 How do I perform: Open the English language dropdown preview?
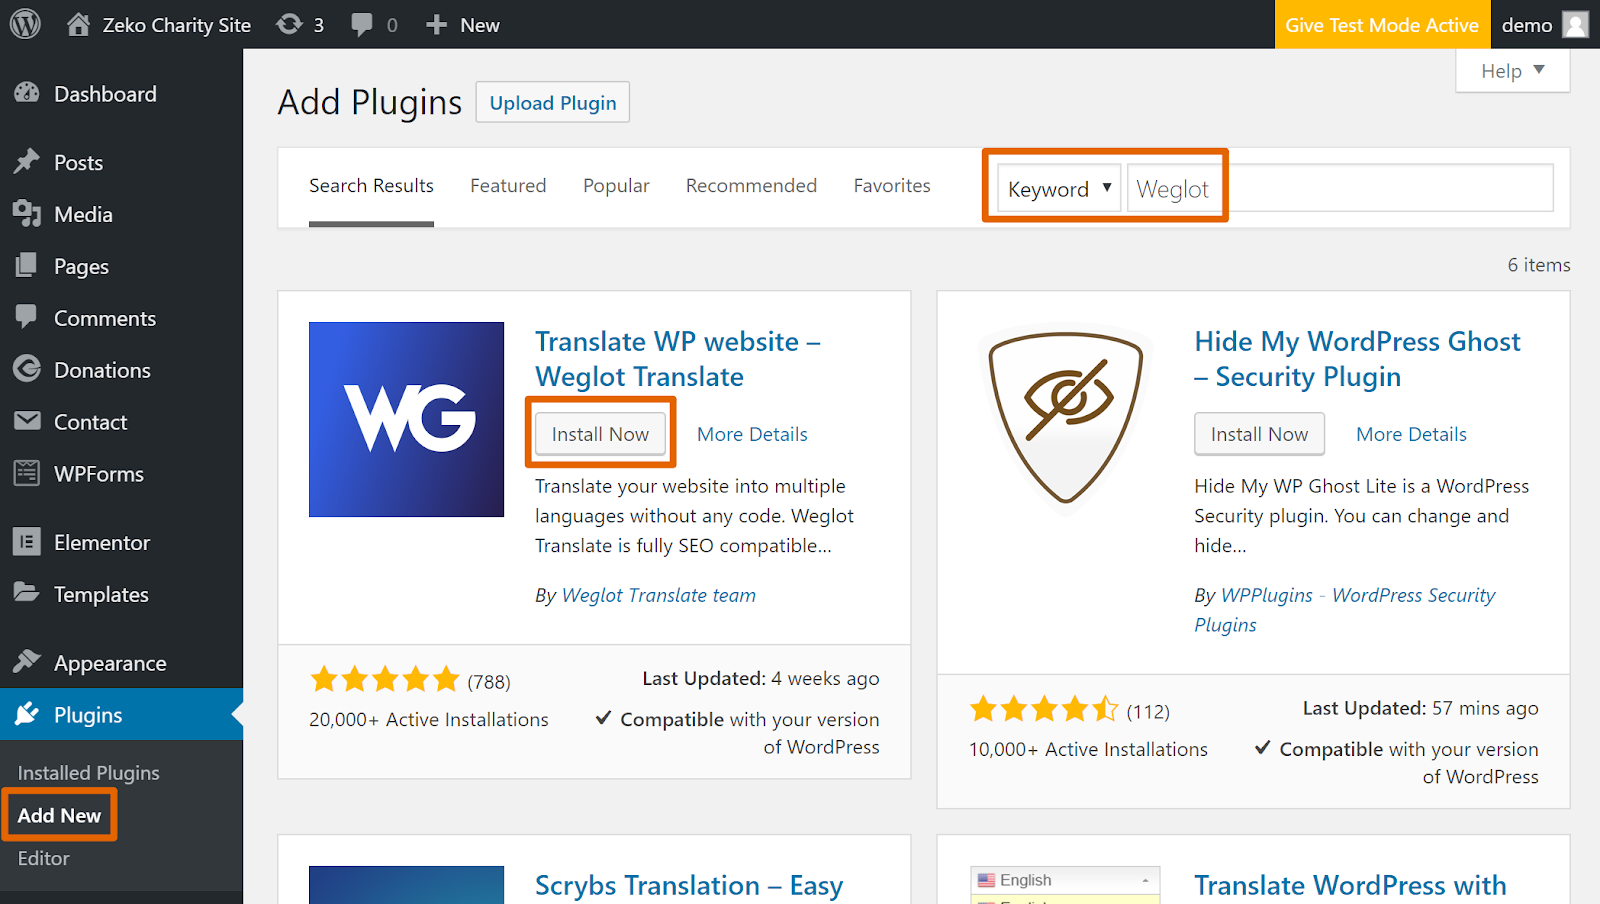(x=1065, y=880)
